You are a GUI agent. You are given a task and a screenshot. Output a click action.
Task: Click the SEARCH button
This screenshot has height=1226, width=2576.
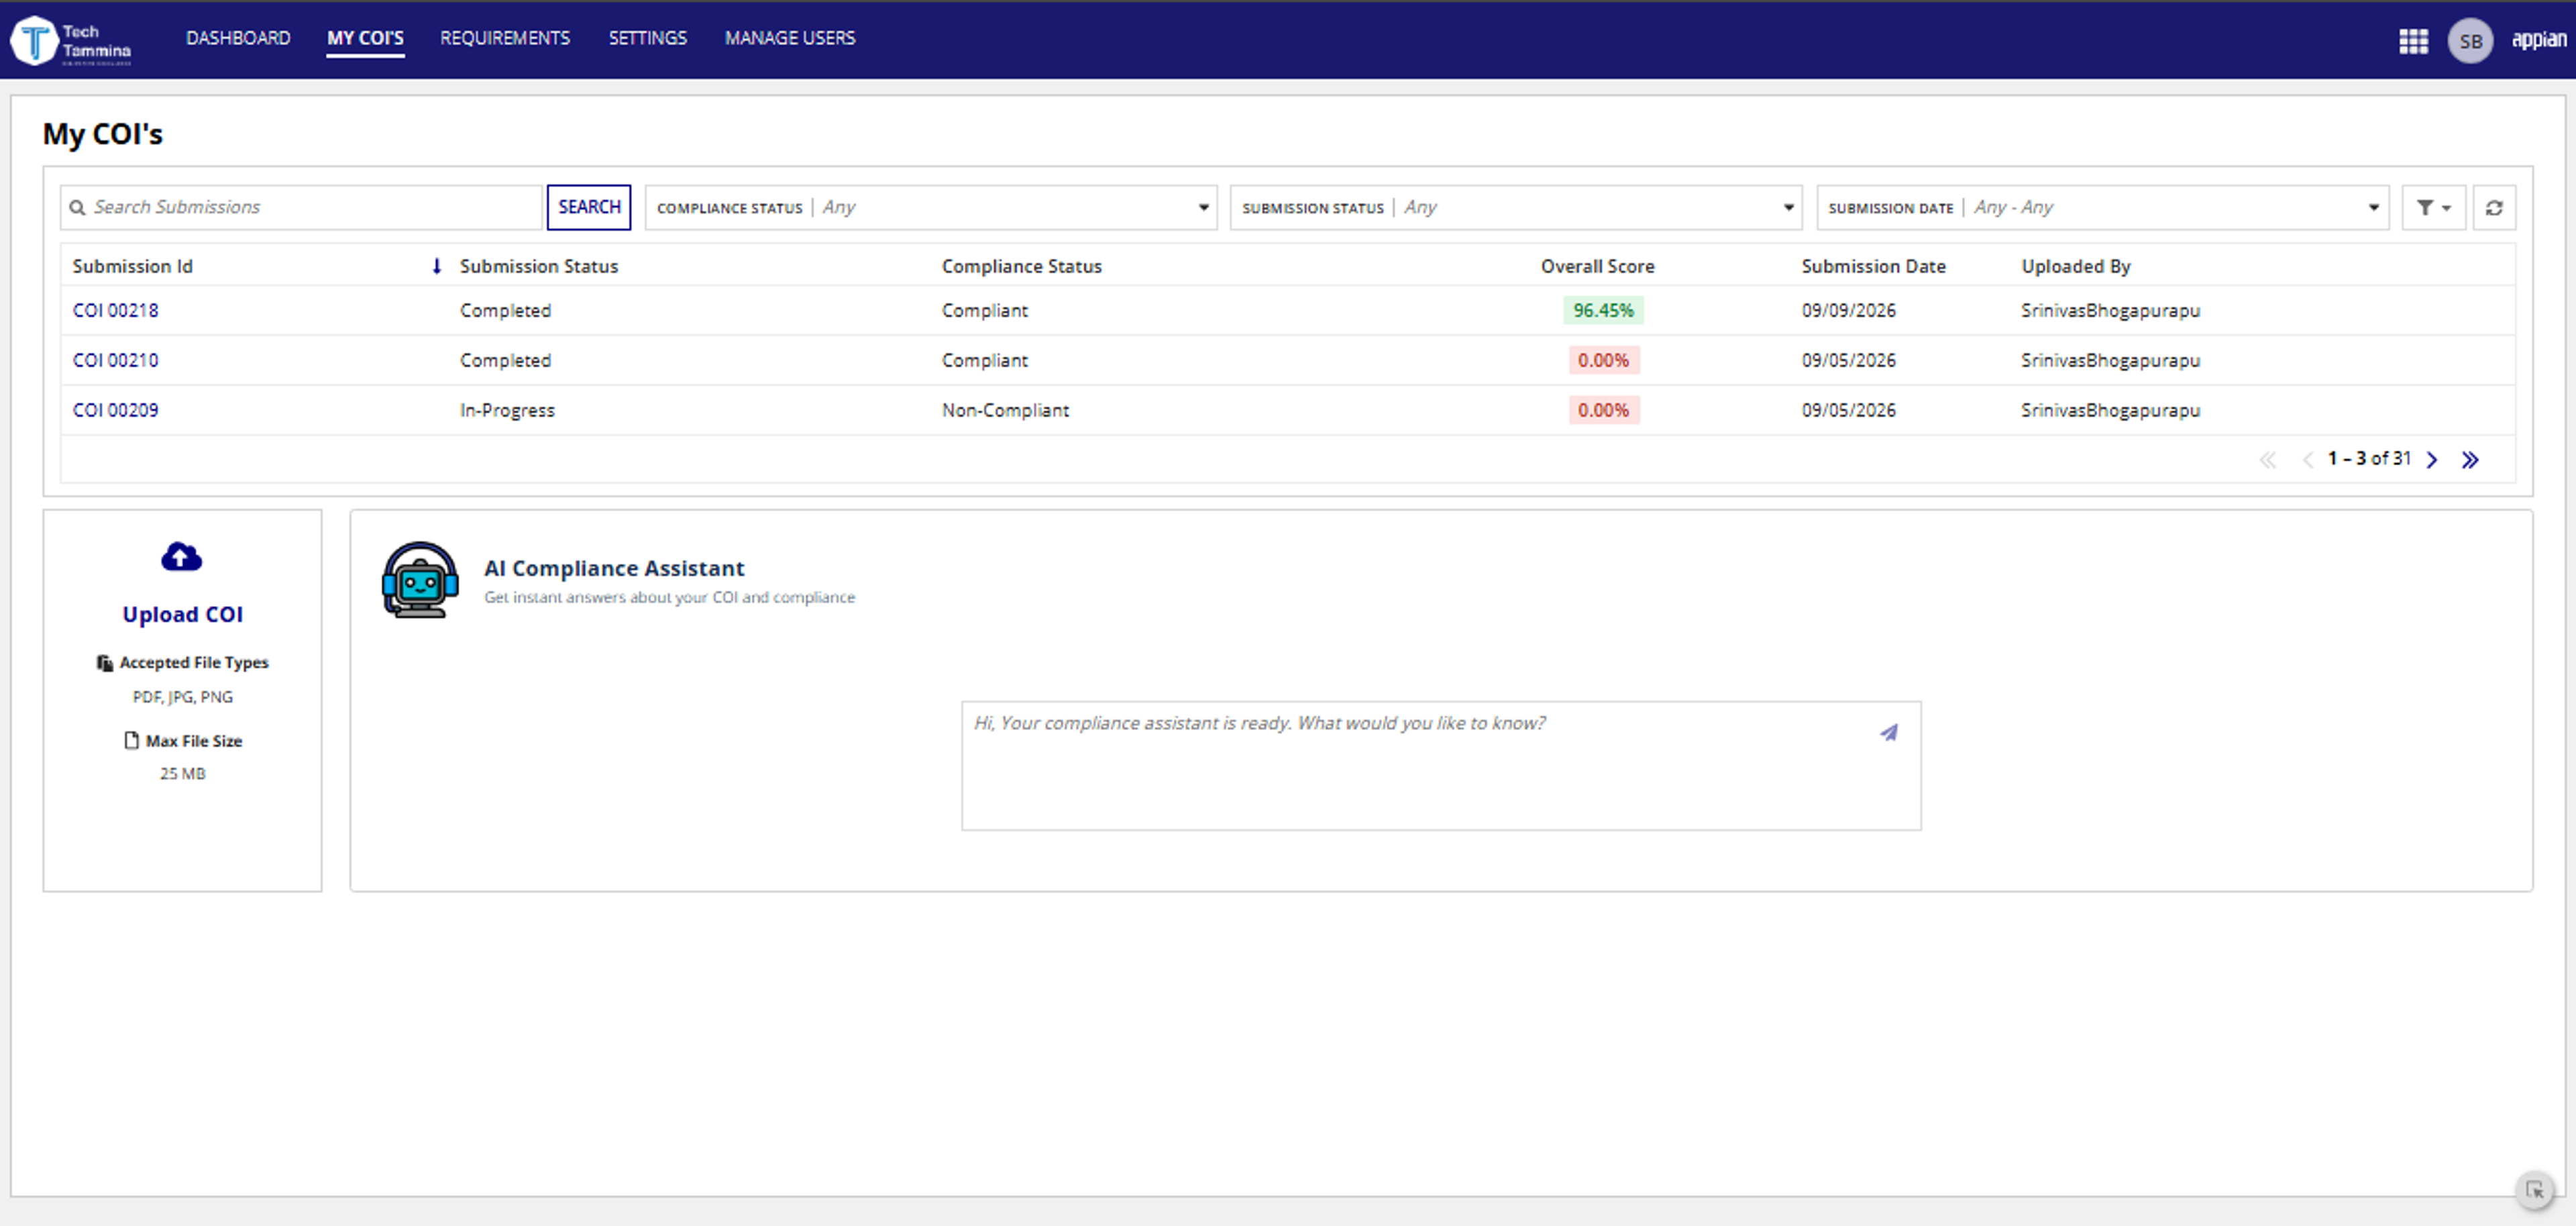coord(589,207)
